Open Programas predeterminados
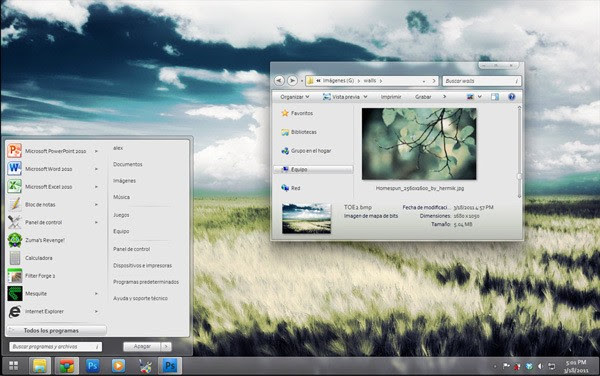Viewport: 600px width, 376px height. [x=146, y=282]
